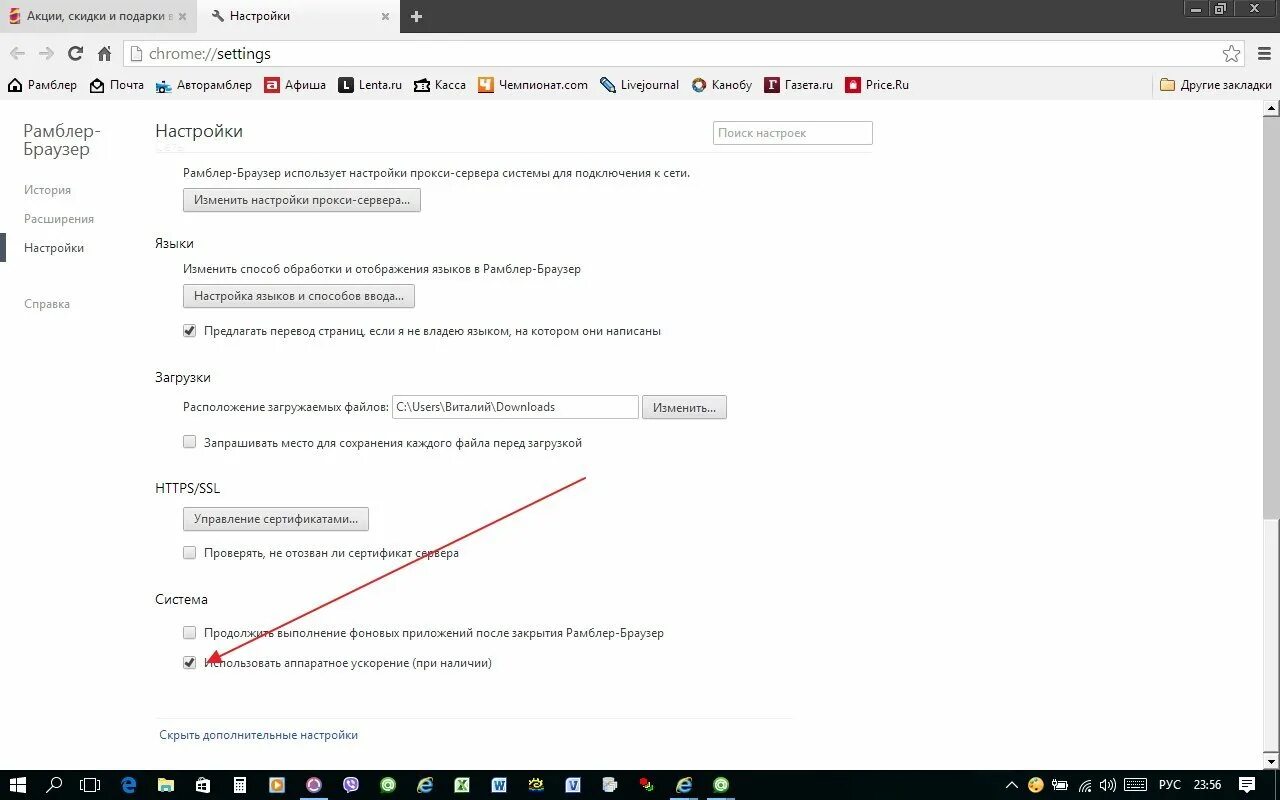Click Настройка языков и способов ввода button

point(299,296)
